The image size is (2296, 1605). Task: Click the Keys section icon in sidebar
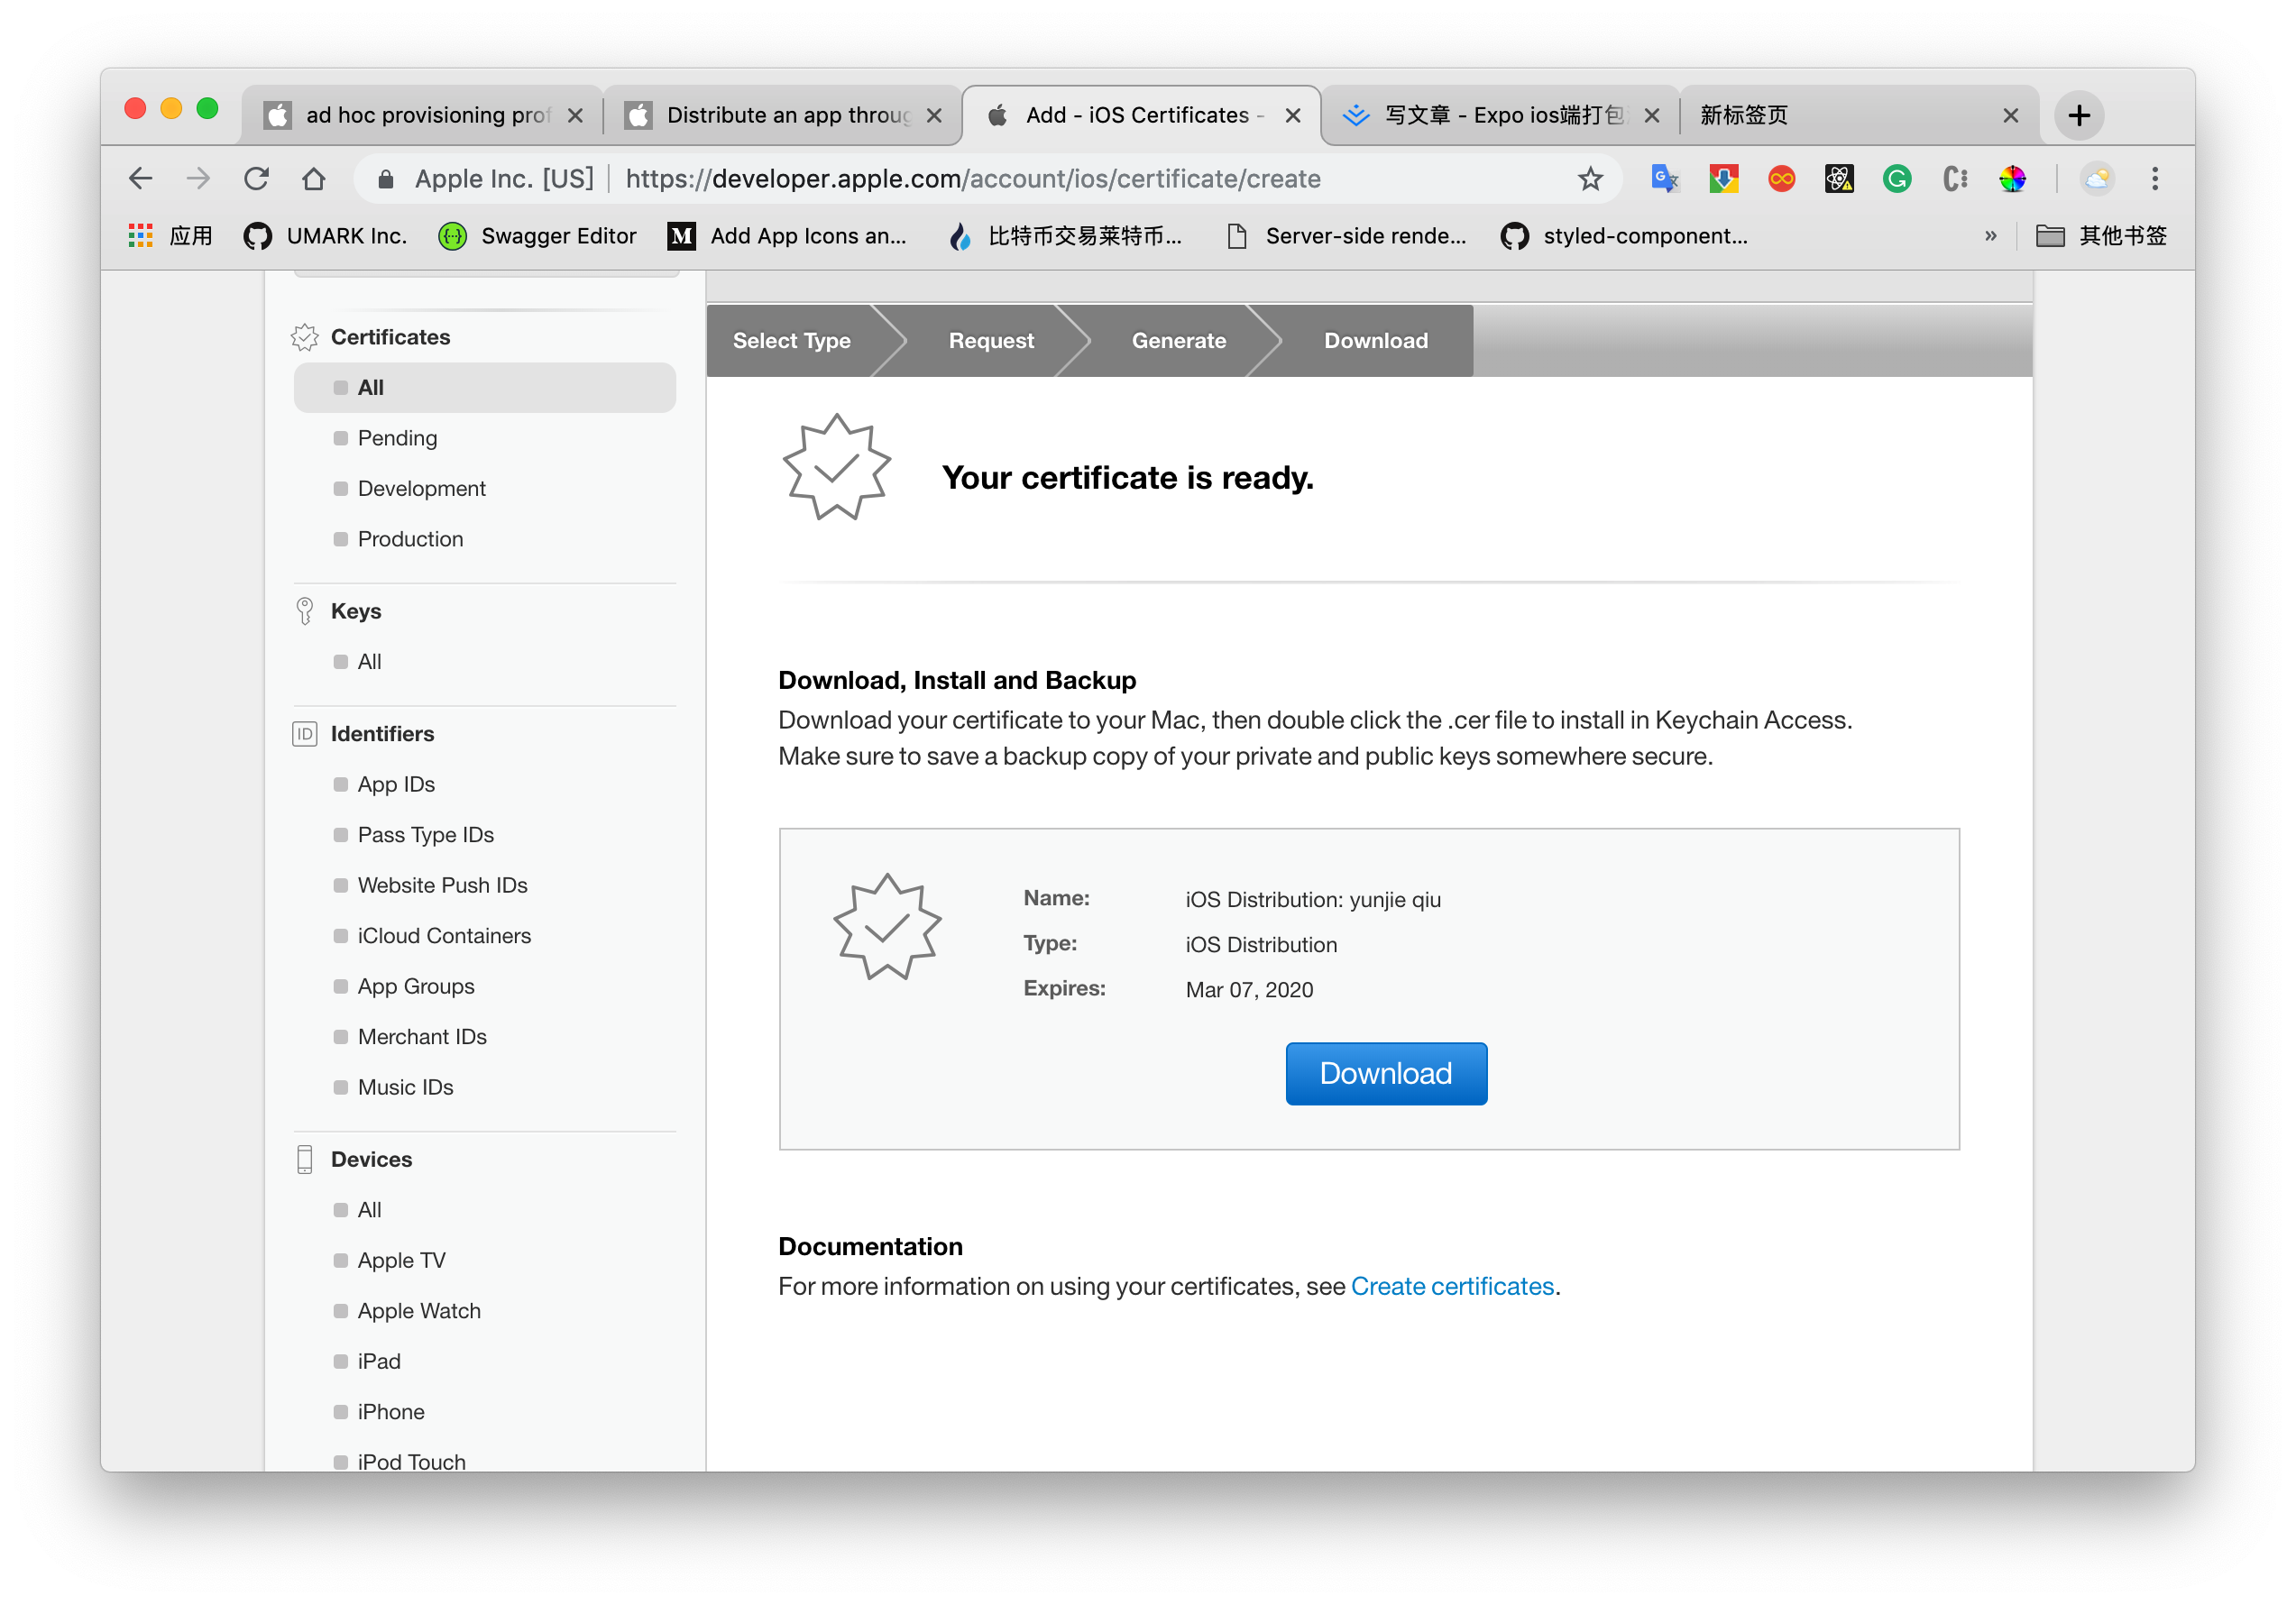pos(305,610)
